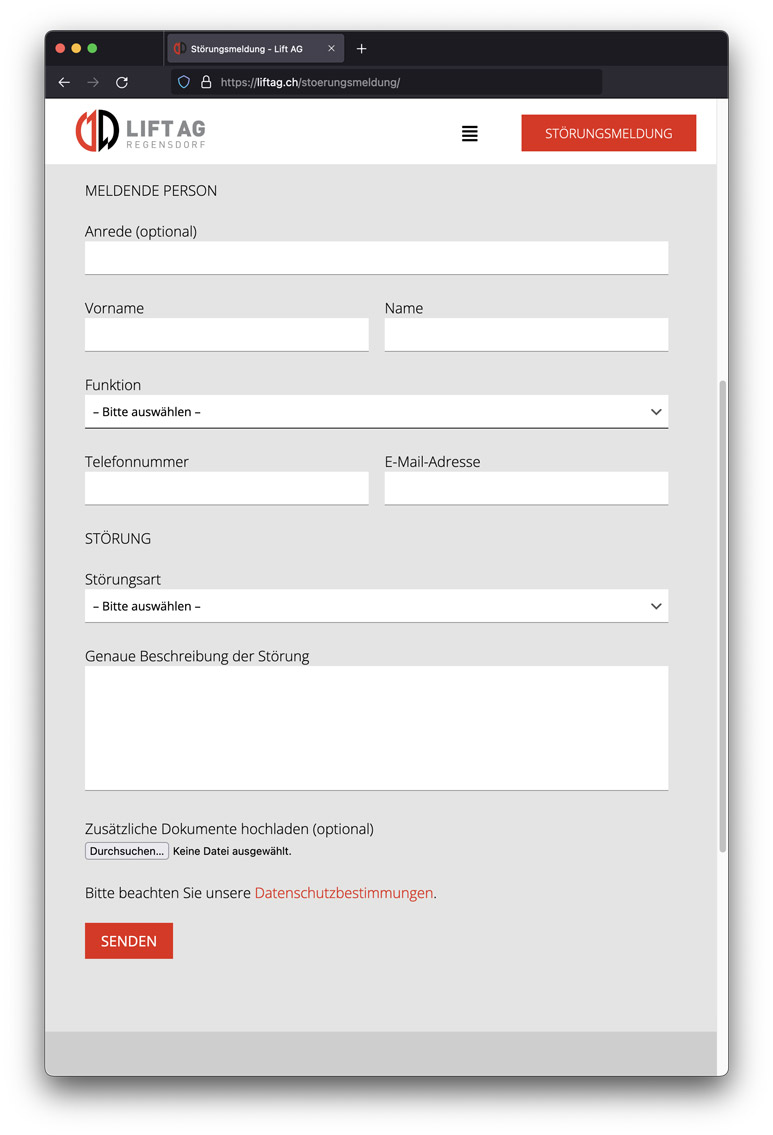The height and width of the screenshot is (1135, 773).
Task: Click the browser forward arrow
Action: coord(93,83)
